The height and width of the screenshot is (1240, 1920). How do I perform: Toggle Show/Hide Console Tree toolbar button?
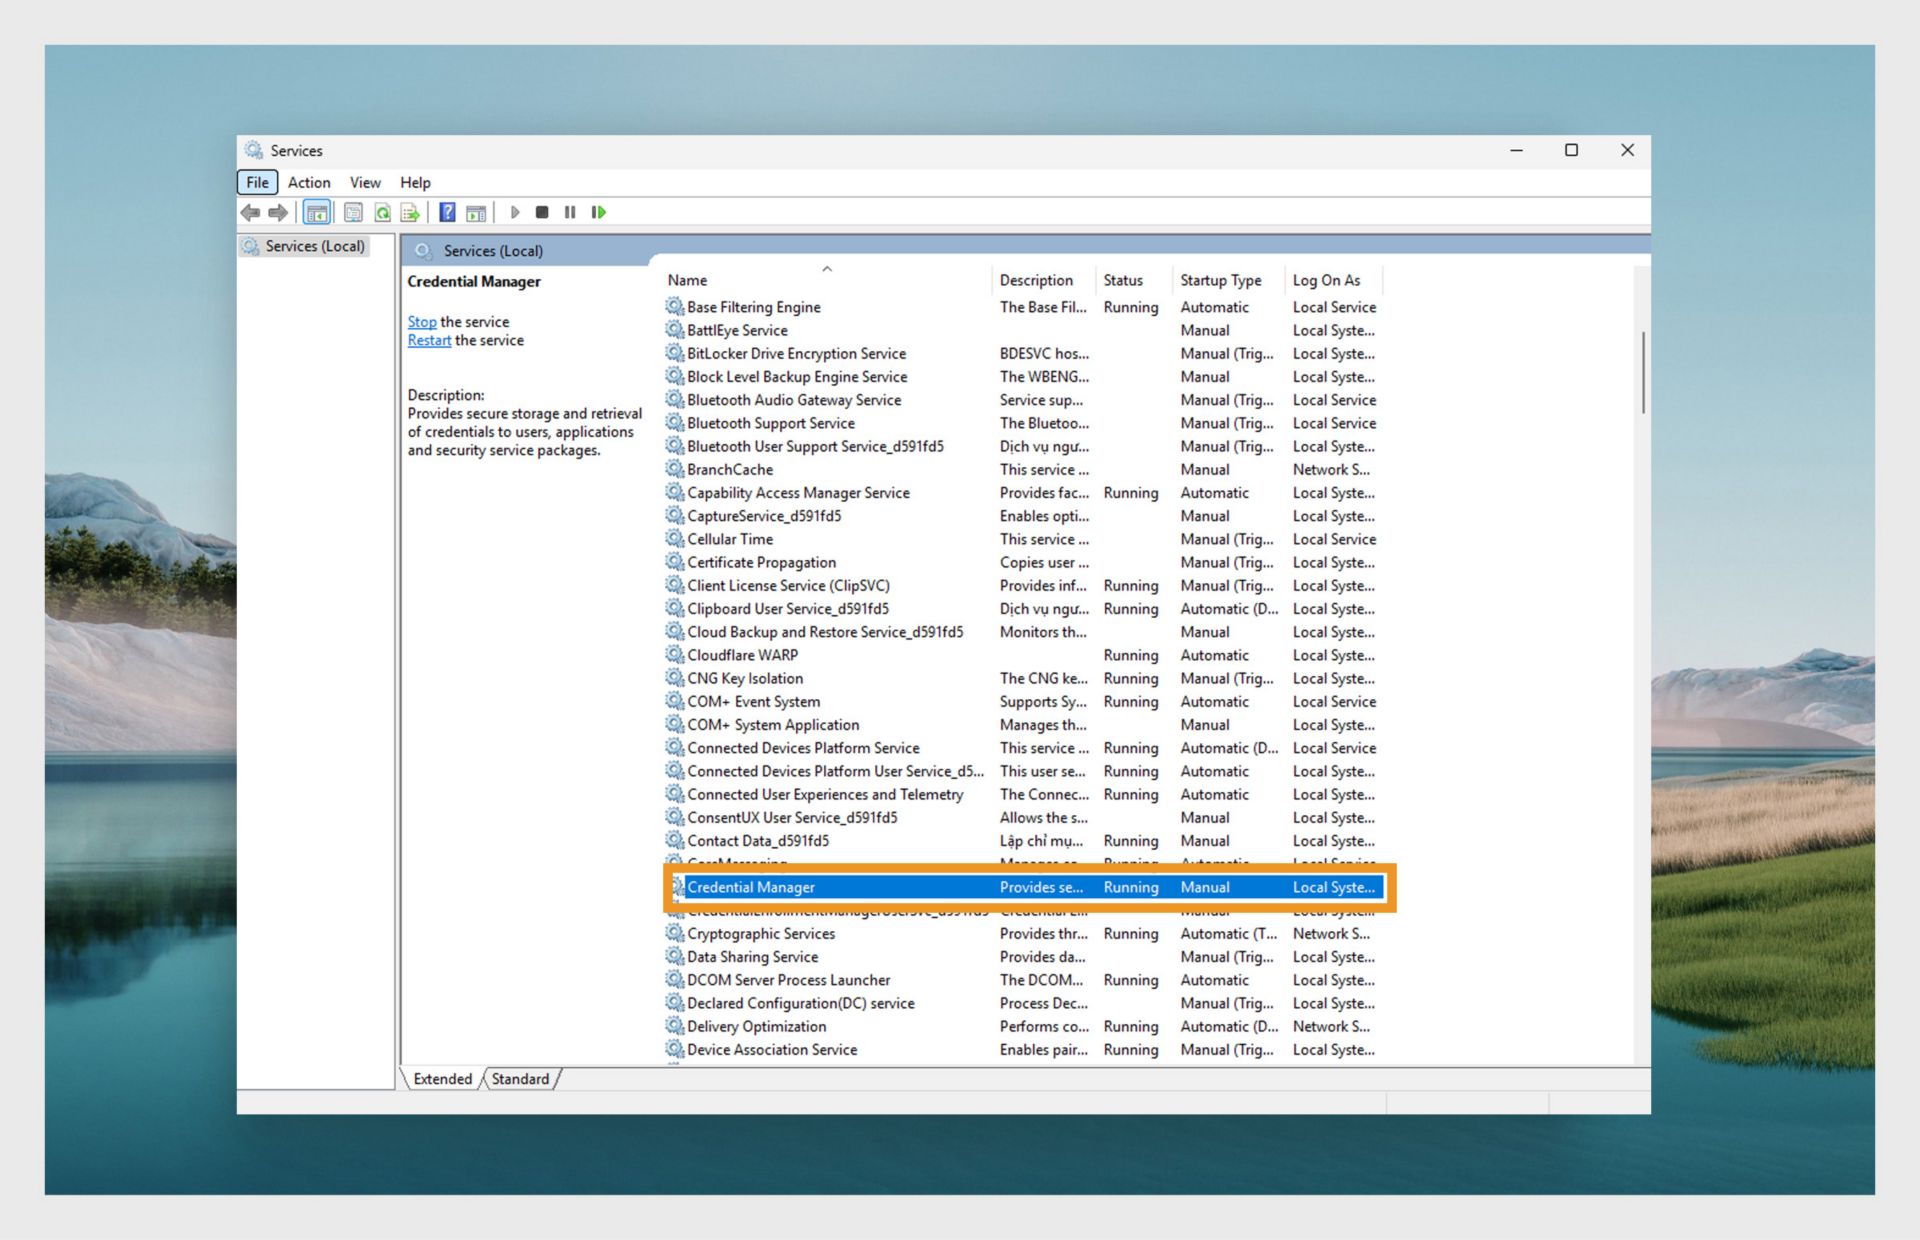coord(317,212)
